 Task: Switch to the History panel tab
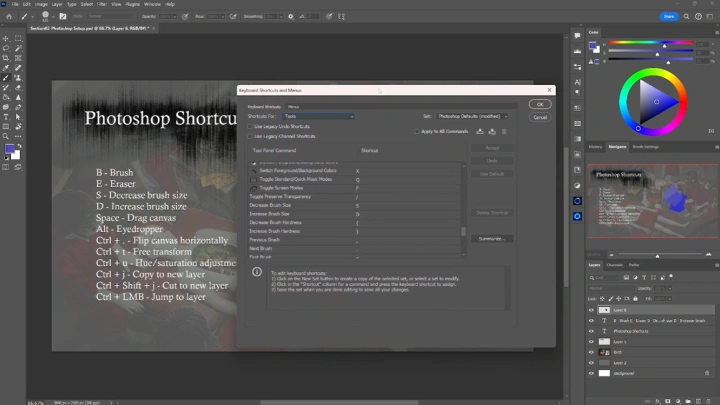tap(595, 147)
